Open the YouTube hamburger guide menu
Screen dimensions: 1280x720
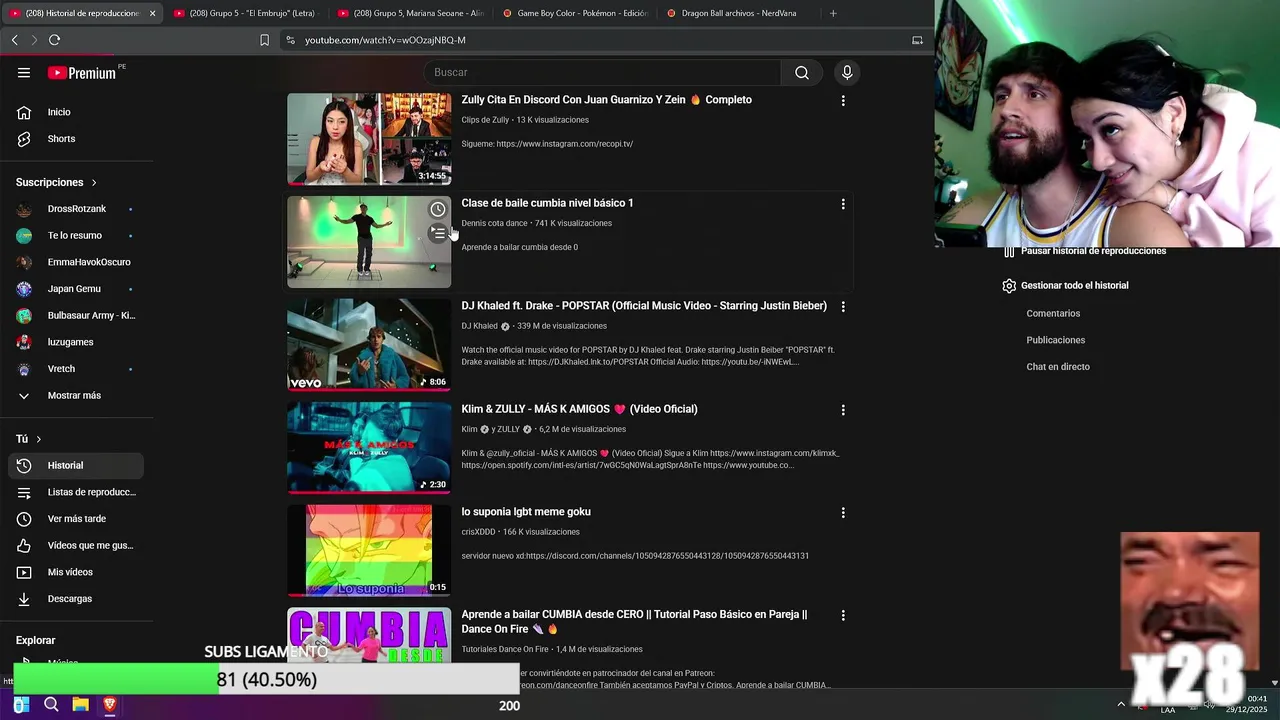24,73
